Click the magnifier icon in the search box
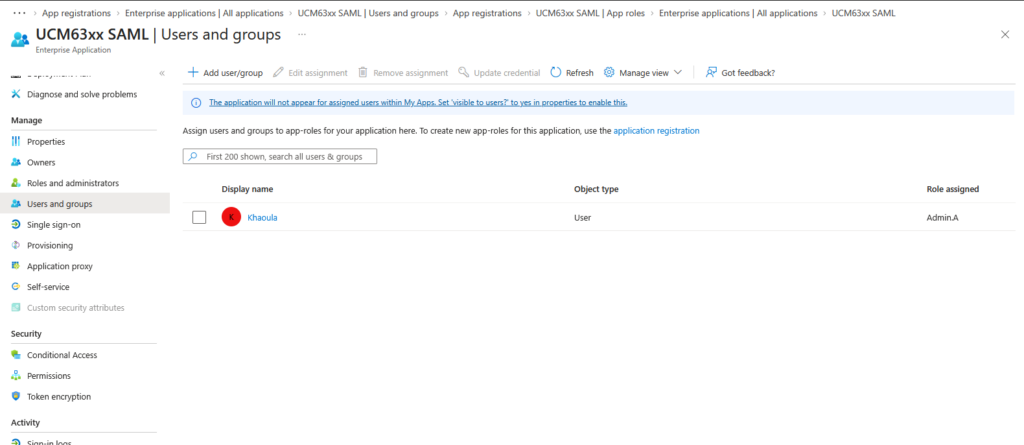 click(193, 157)
